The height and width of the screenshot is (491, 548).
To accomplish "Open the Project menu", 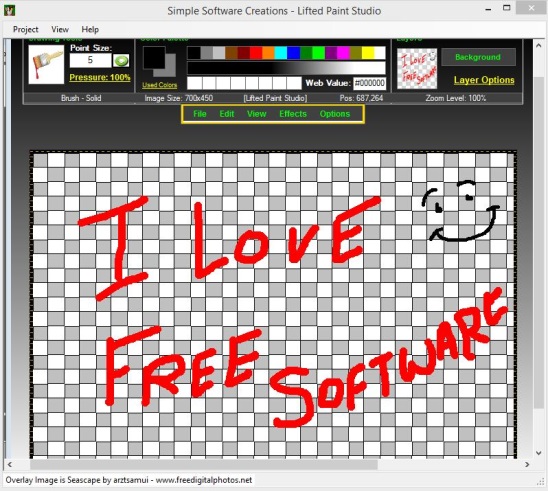I will pyautogui.click(x=26, y=29).
